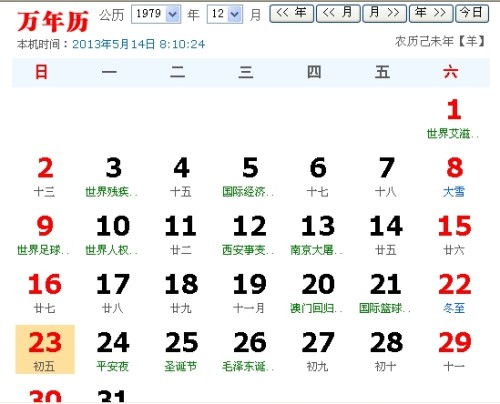Select December 2 (十三)

pyautogui.click(x=45, y=177)
